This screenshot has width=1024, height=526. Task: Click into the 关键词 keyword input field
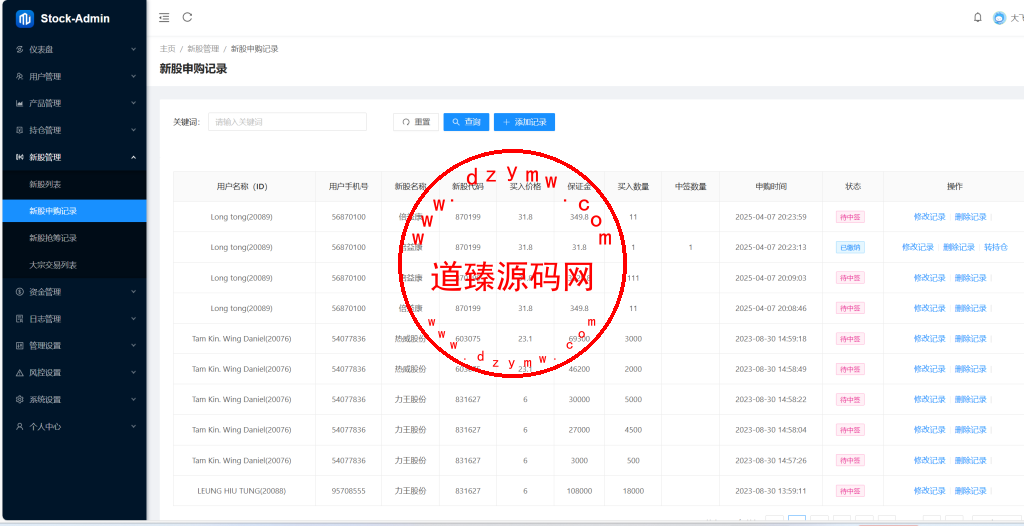[287, 122]
